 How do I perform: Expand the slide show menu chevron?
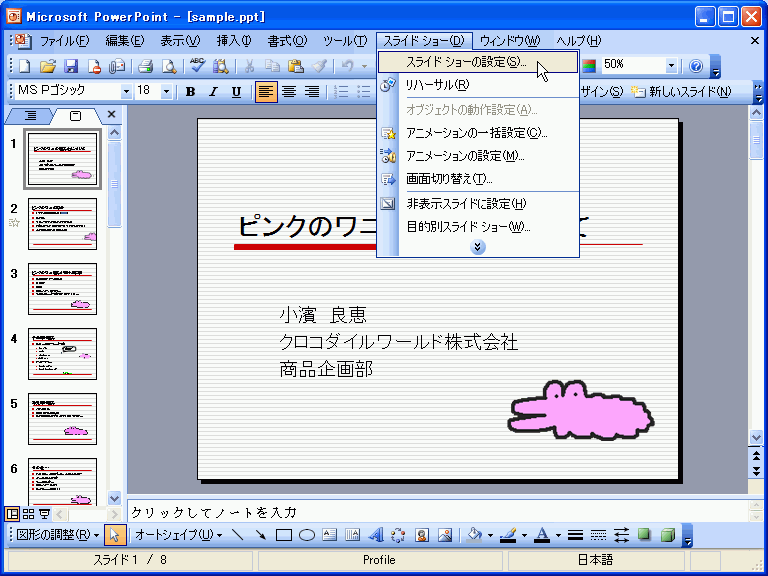[478, 247]
